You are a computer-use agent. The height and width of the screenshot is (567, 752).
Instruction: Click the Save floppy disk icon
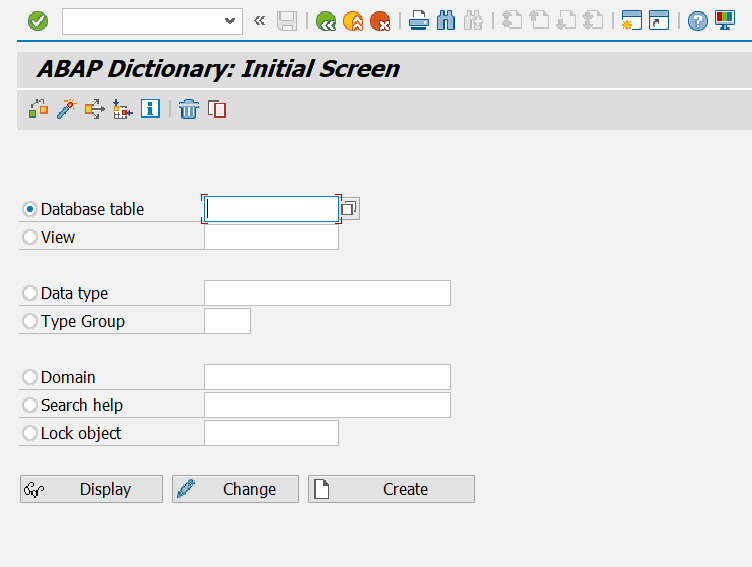(x=287, y=21)
